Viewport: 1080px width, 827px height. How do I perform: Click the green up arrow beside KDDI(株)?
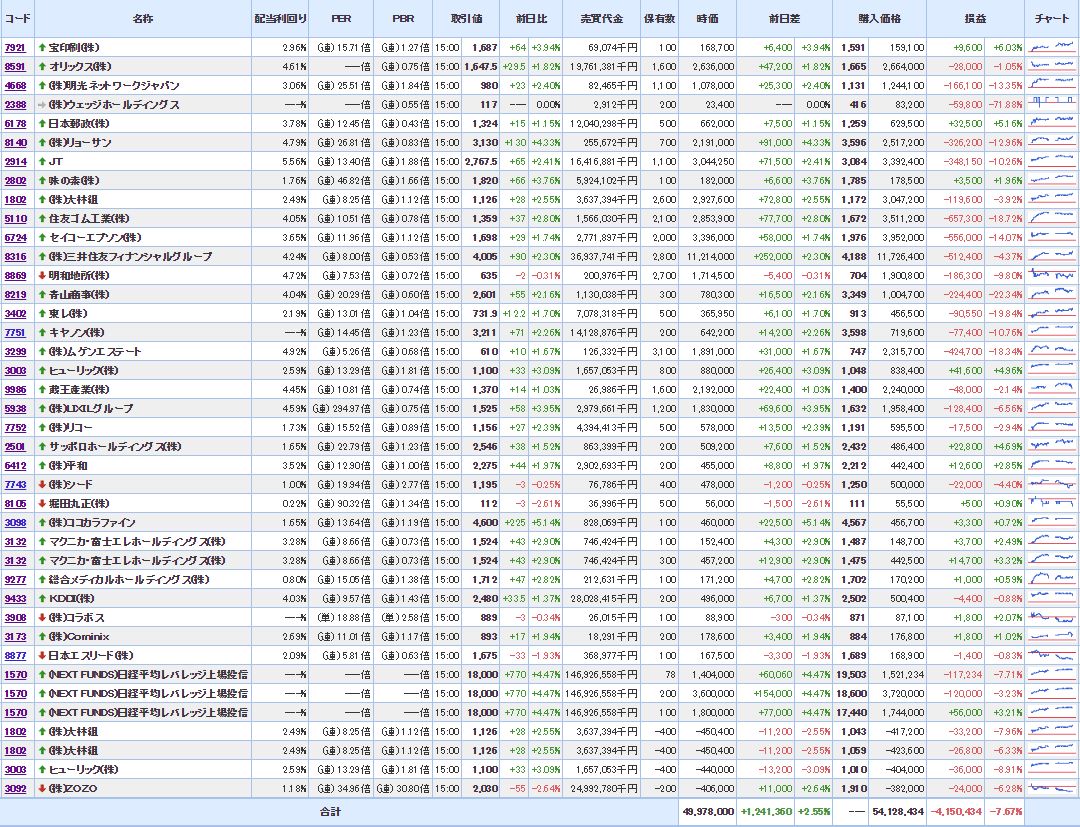[x=42, y=598]
